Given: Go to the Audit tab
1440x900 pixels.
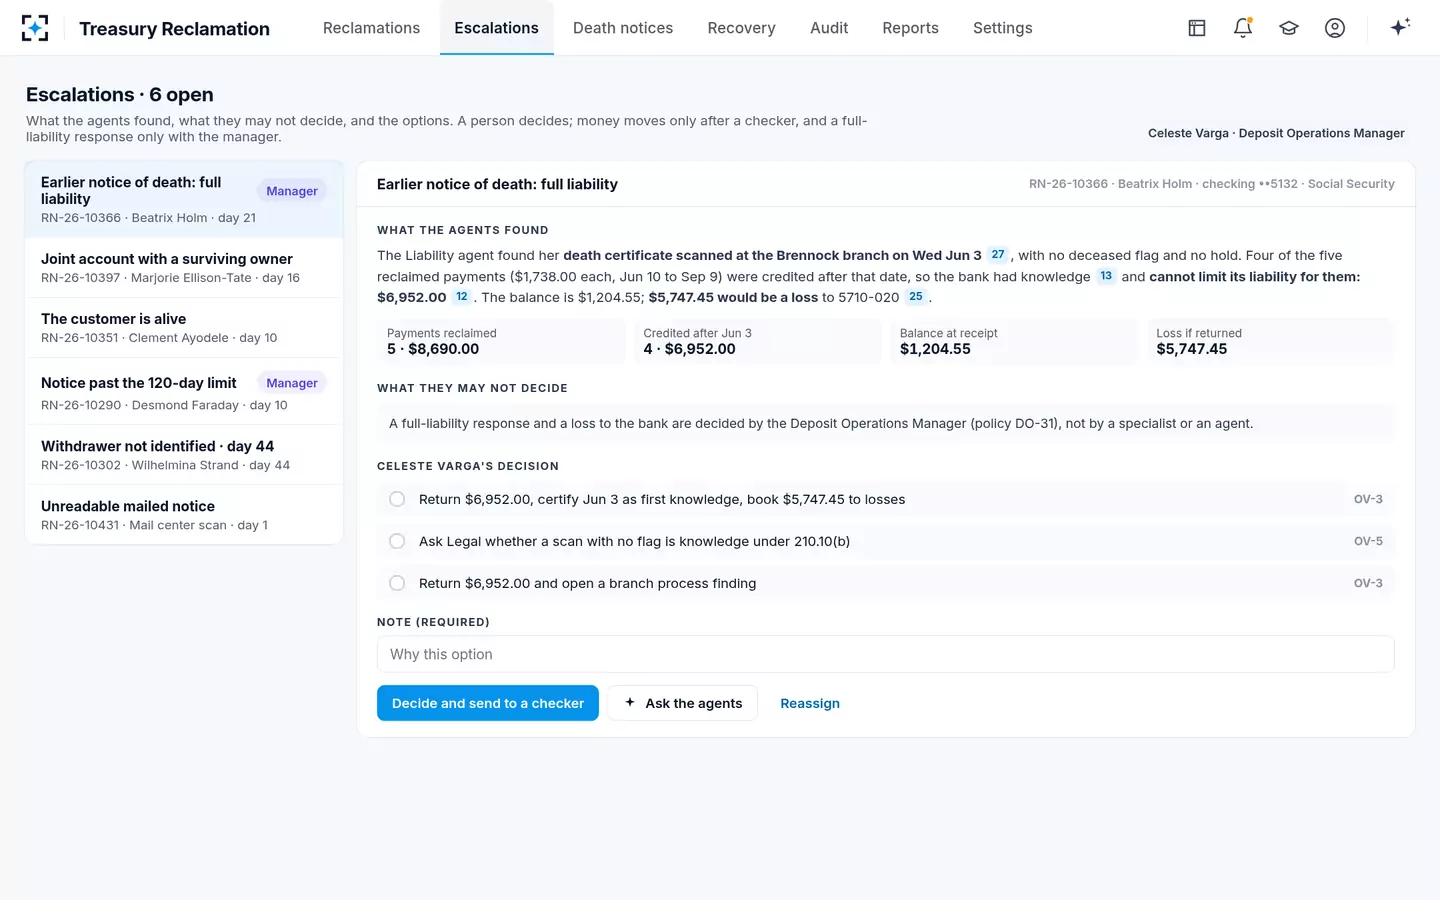Looking at the screenshot, I should 829,28.
